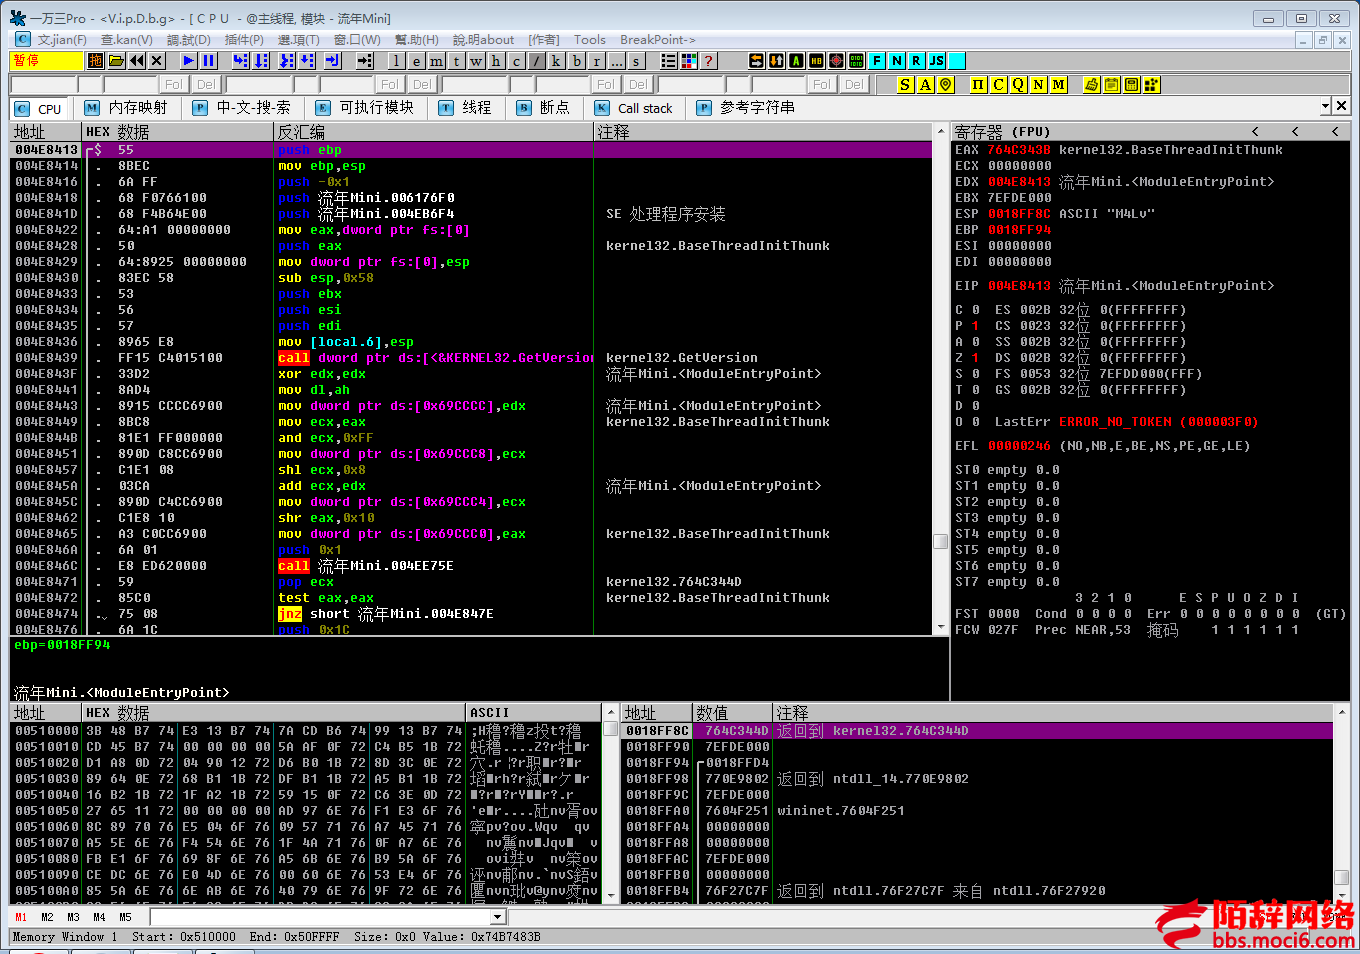Click the disassembly pane scrollbar thumb
Image resolution: width=1360 pixels, height=954 pixels.
[940, 541]
